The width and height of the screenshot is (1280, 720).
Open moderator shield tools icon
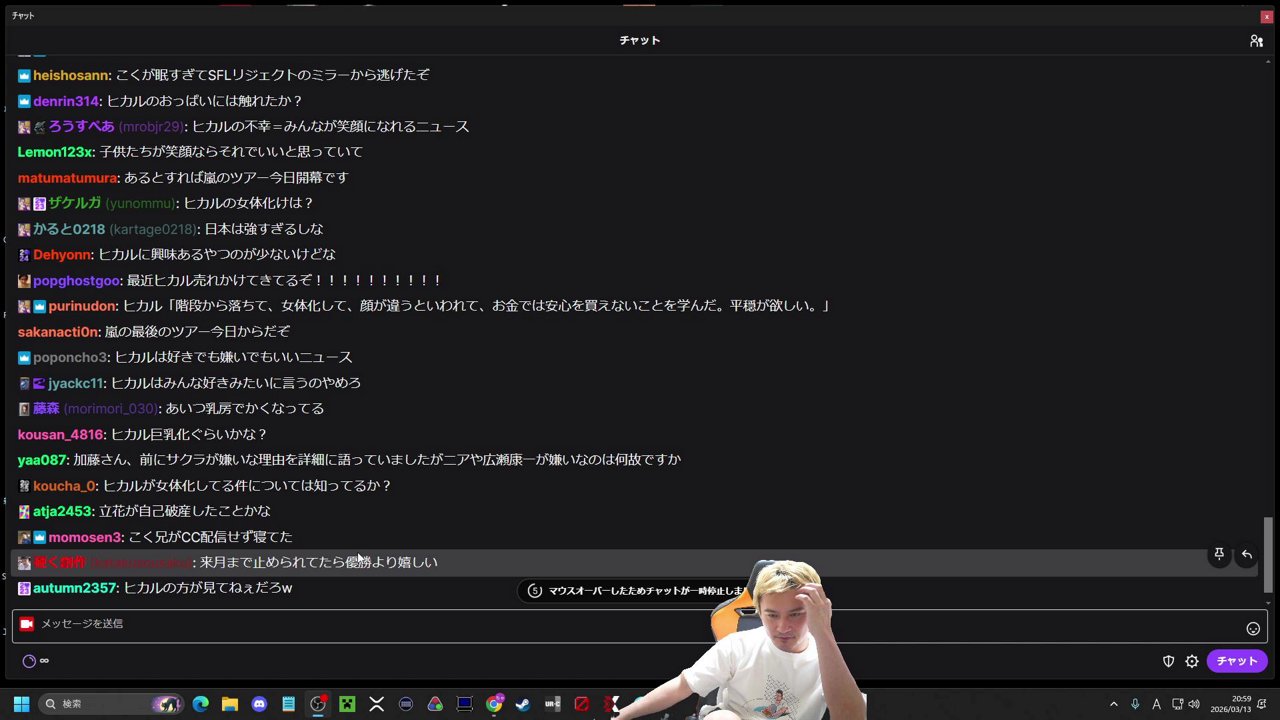tap(1168, 661)
